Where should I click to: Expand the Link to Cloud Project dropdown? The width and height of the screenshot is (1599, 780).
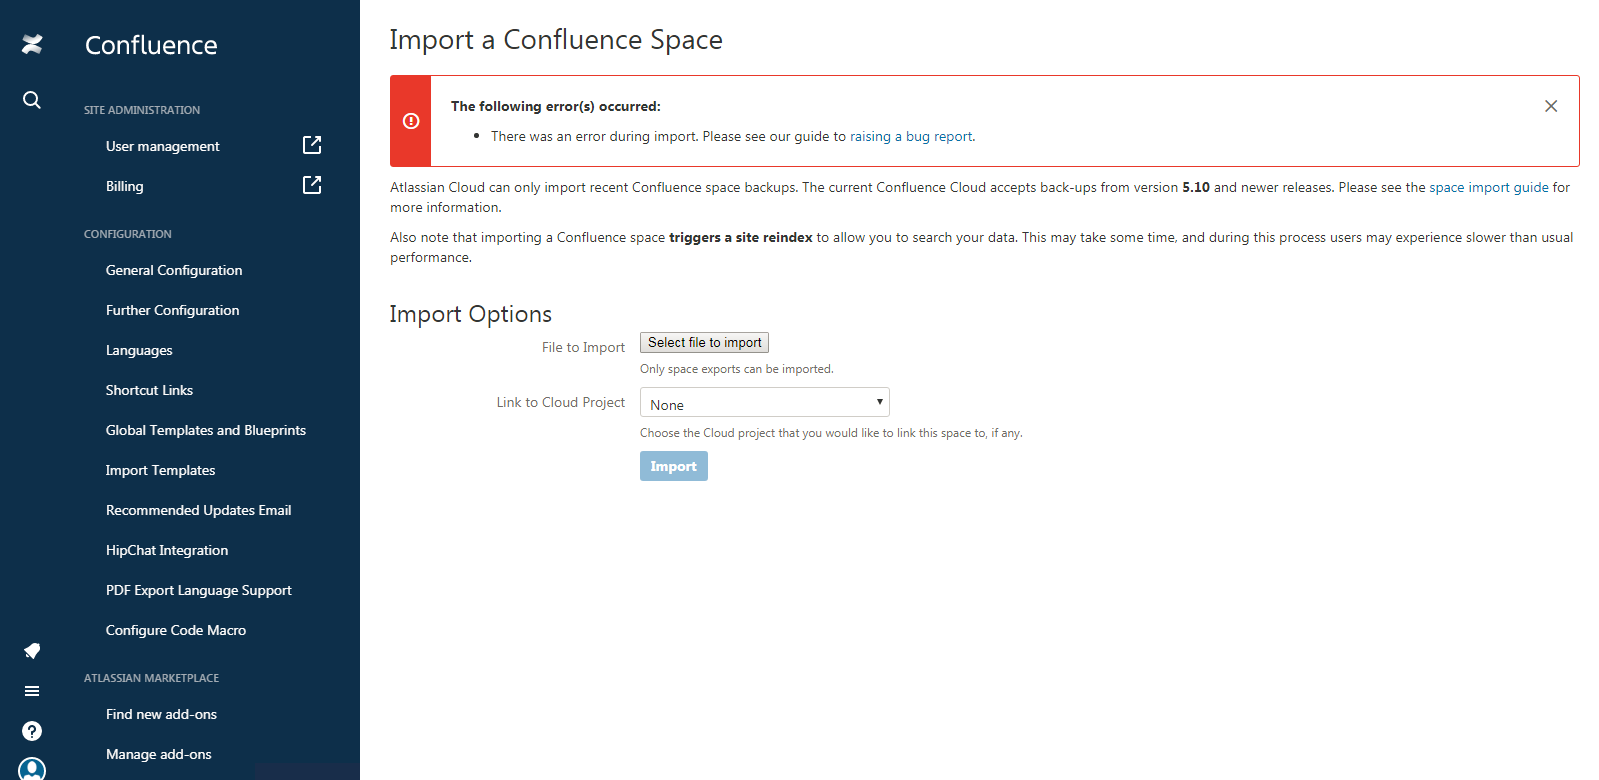pos(765,402)
